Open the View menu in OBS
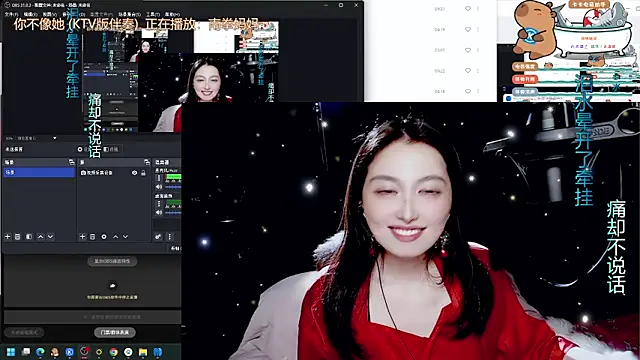The width and height of the screenshot is (640, 360). [49, 14]
